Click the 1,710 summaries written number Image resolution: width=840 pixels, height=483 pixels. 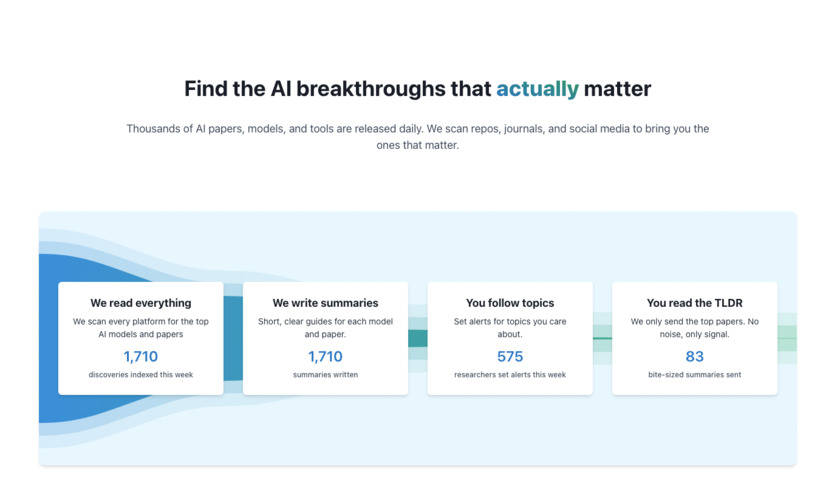pyautogui.click(x=325, y=356)
